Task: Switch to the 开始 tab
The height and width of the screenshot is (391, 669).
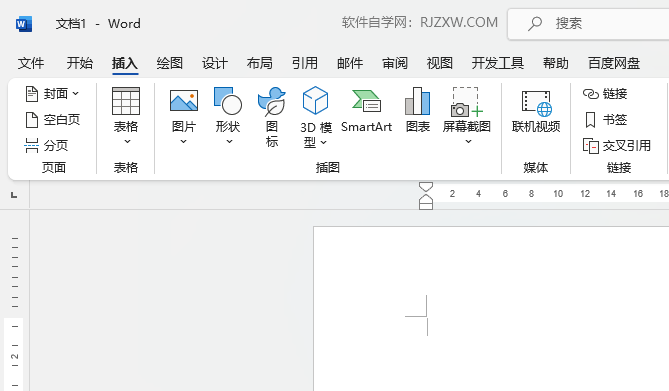Action: coord(79,63)
